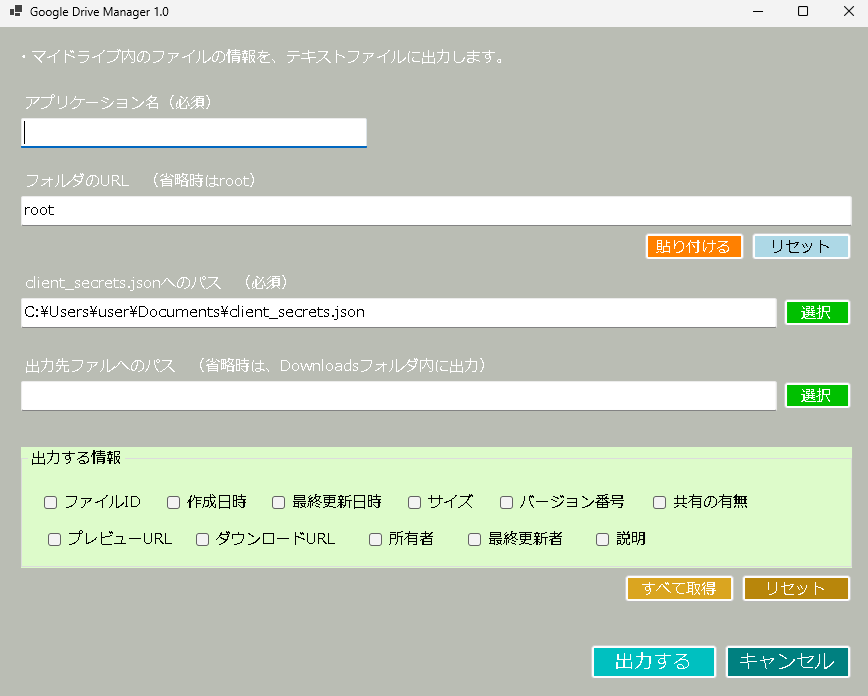Image resolution: width=868 pixels, height=696 pixels.
Task: Click the light blue リセット button
Action: coord(801,246)
